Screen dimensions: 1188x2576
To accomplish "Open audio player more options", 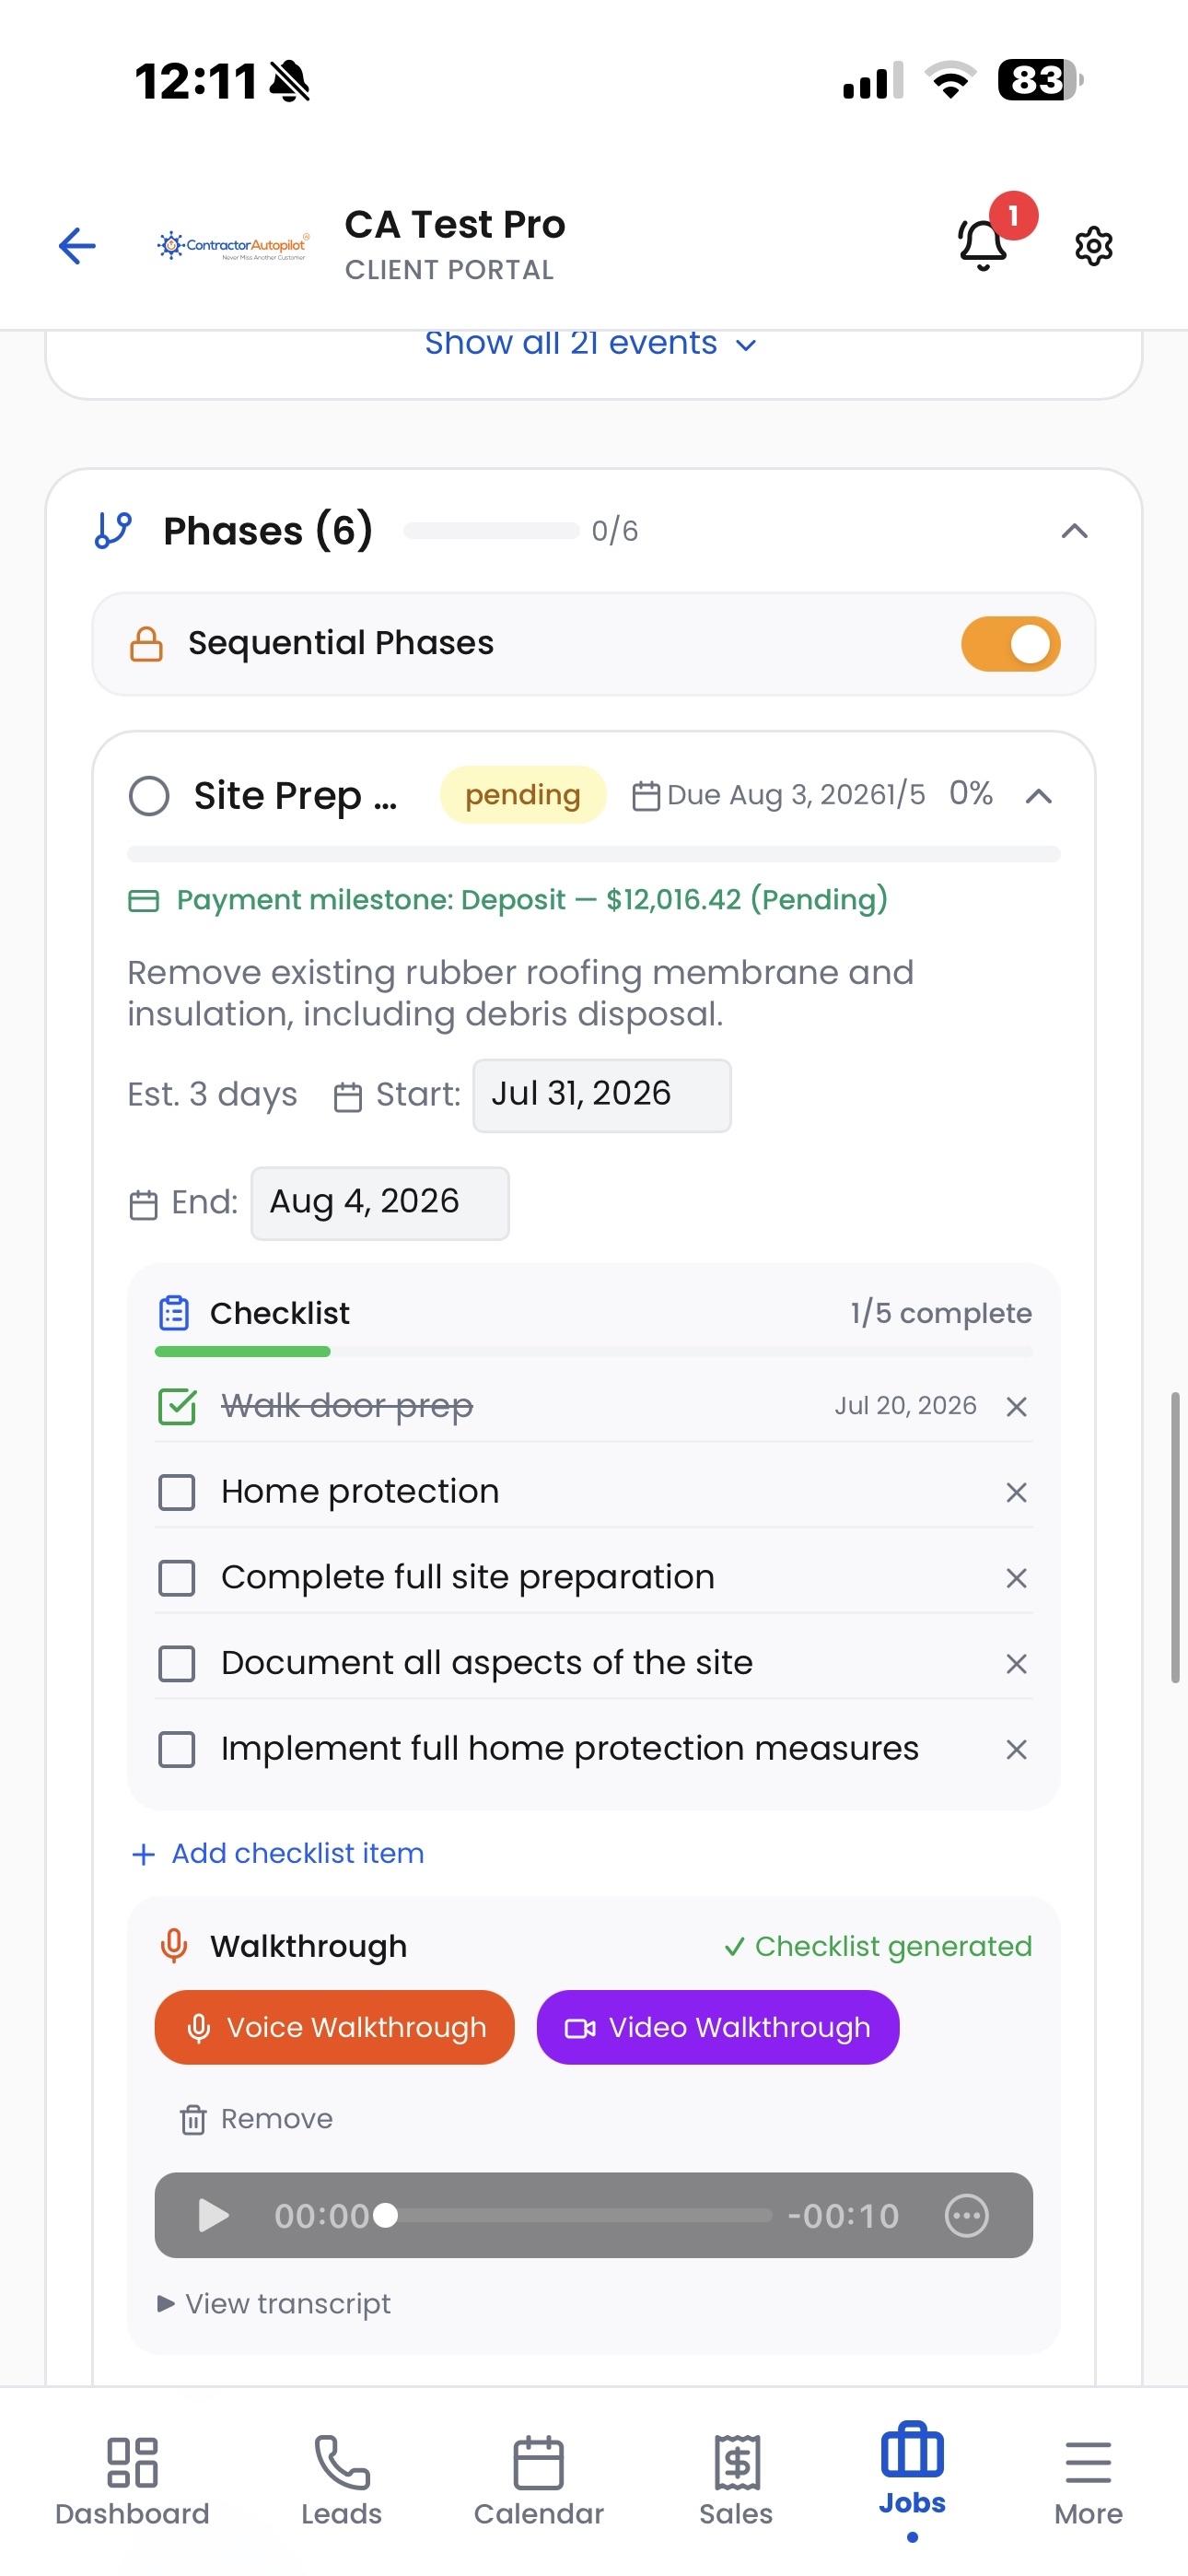I will click(966, 2215).
